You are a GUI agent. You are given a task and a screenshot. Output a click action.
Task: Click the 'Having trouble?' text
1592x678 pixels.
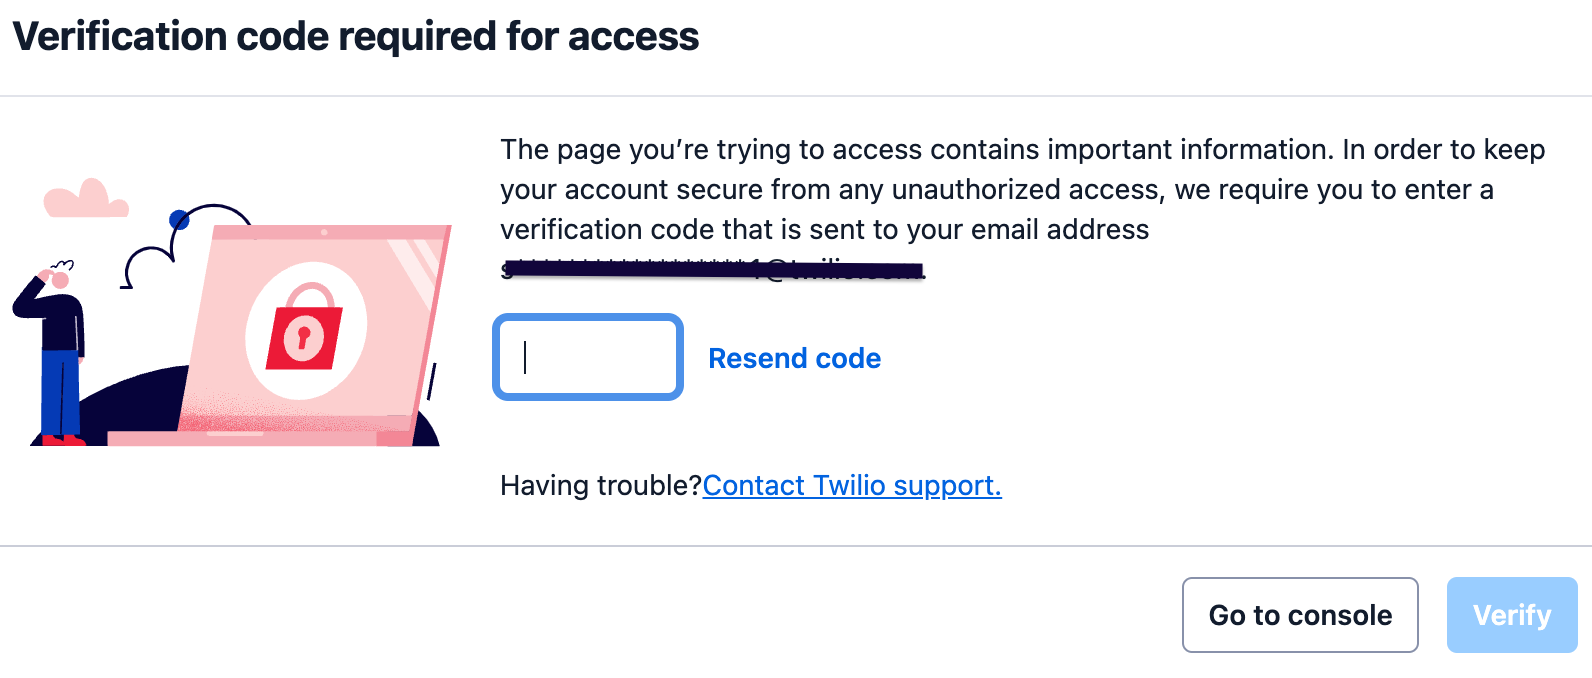pyautogui.click(x=601, y=485)
